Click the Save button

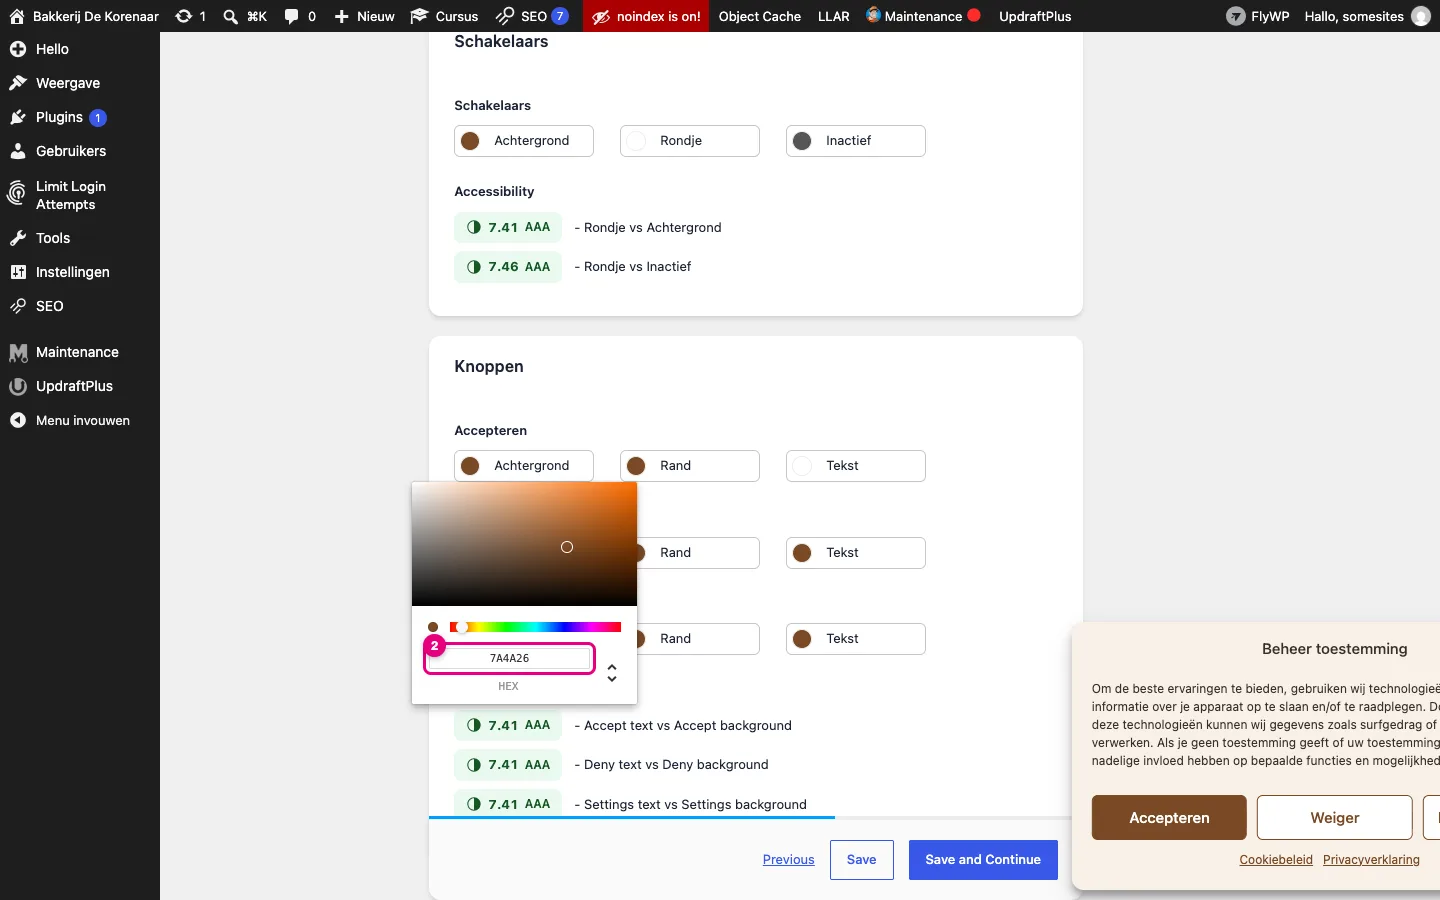point(862,860)
